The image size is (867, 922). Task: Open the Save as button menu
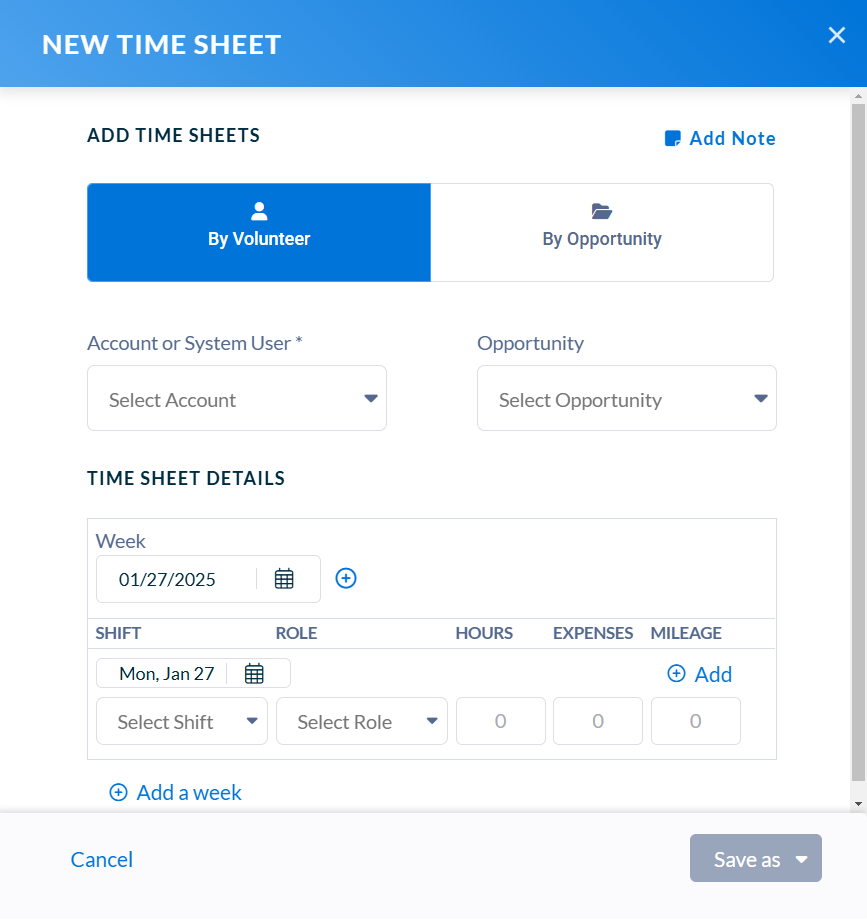[756, 858]
